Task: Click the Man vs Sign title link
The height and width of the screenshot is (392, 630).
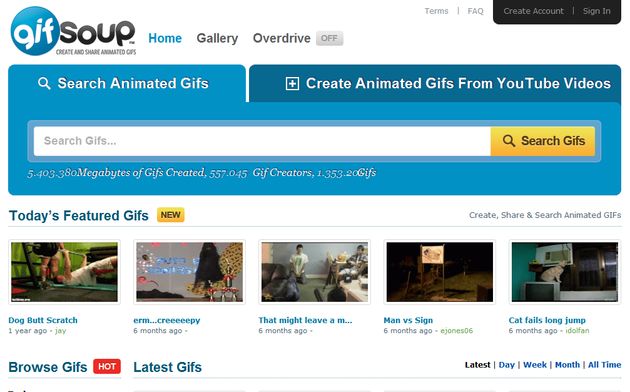Action: [x=408, y=320]
